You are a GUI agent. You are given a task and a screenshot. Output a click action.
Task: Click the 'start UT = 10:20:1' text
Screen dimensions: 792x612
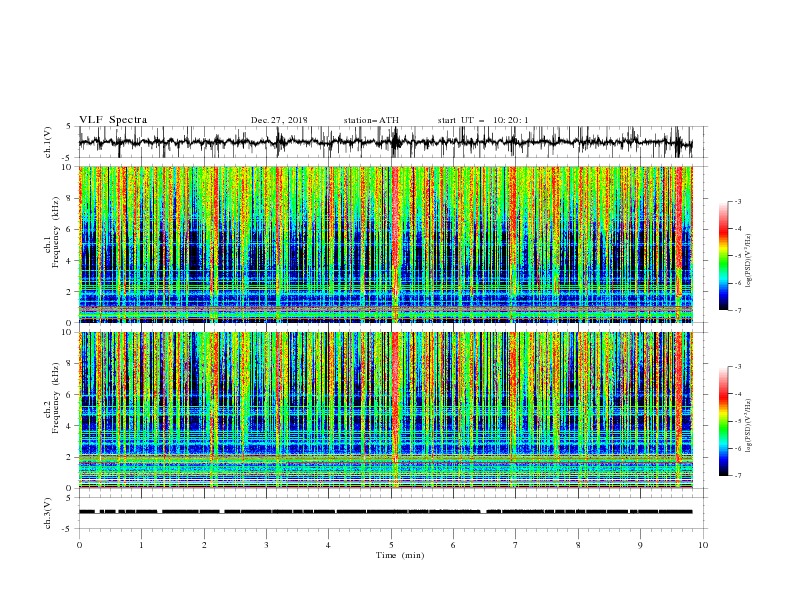(483, 120)
